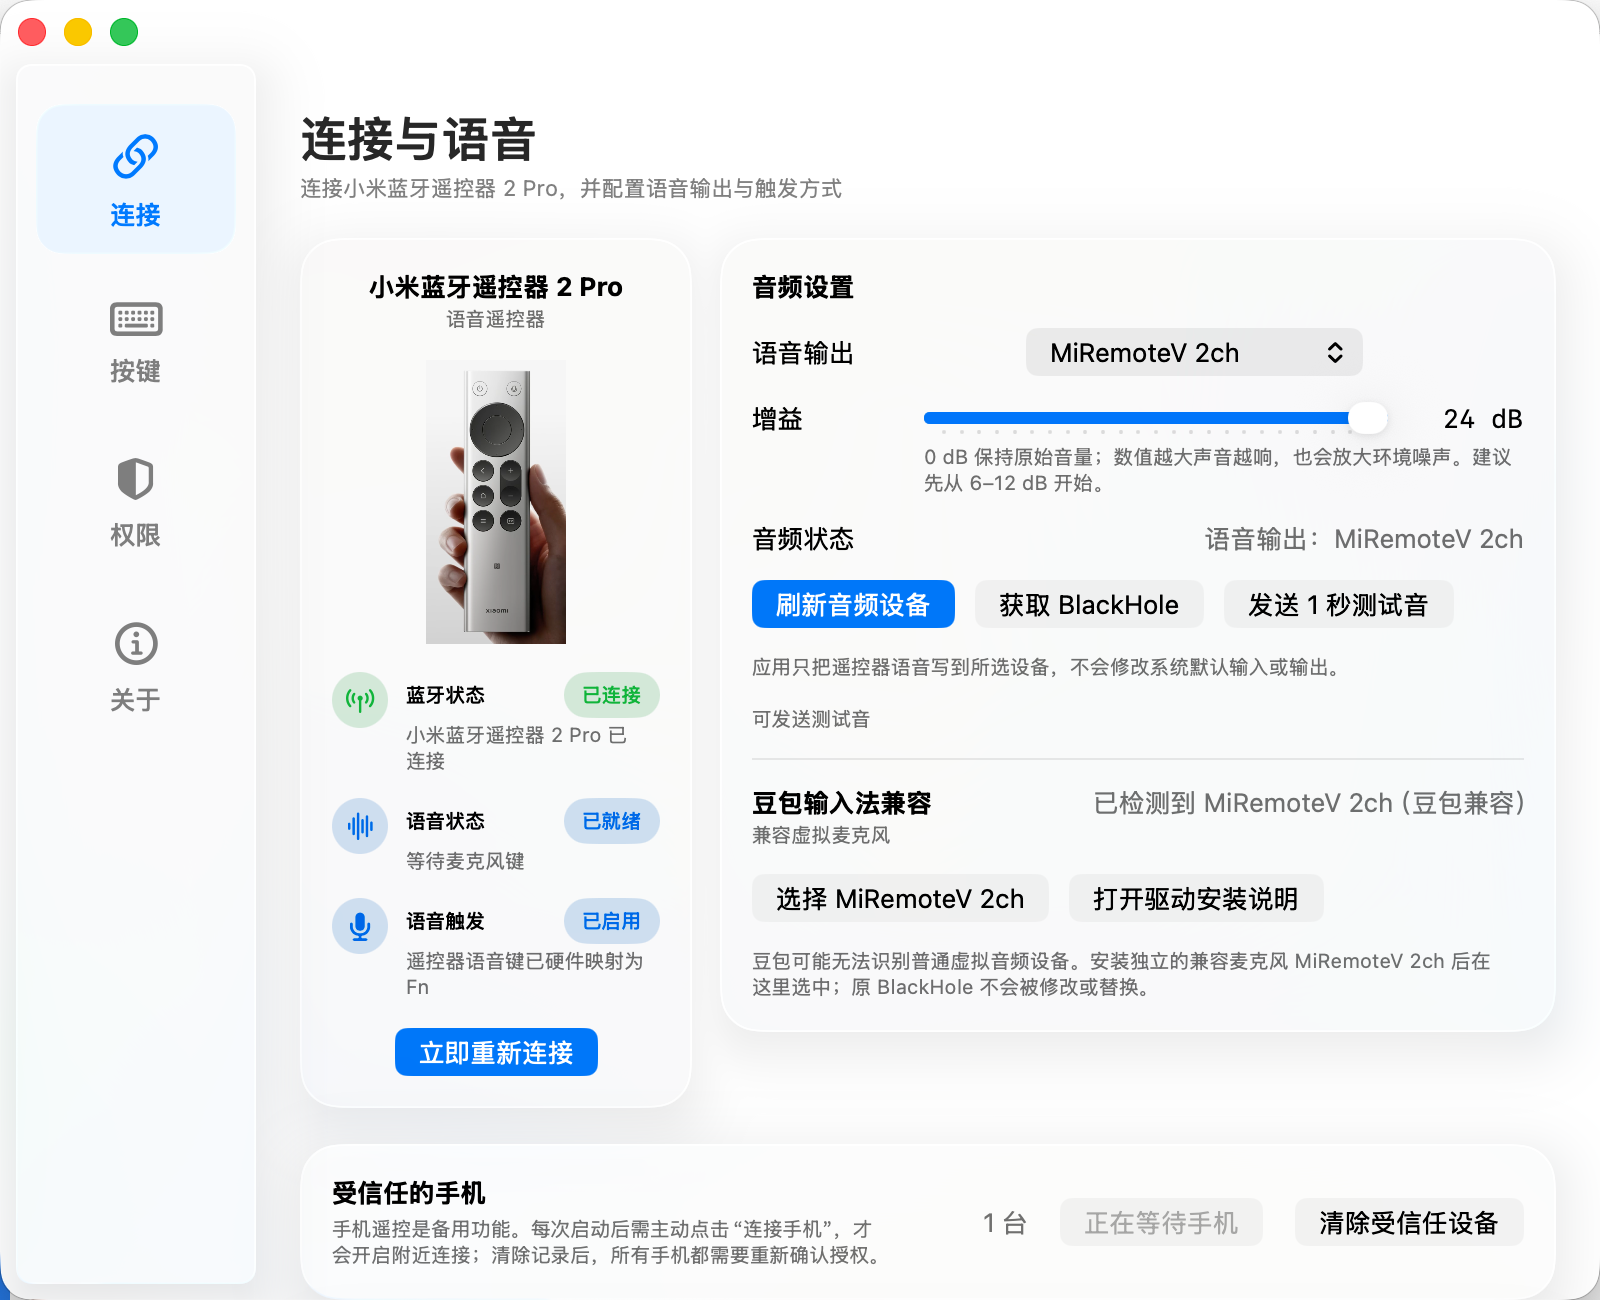1600x1300 pixels.
Task: Click the voice trigger microphone icon
Action: tap(360, 926)
